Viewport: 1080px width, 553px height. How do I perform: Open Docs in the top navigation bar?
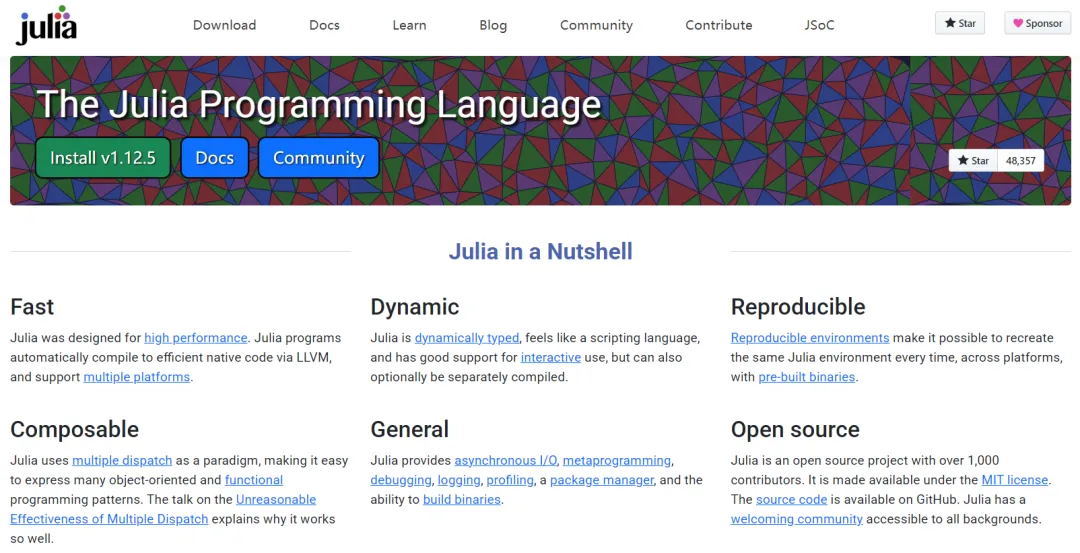pyautogui.click(x=324, y=25)
